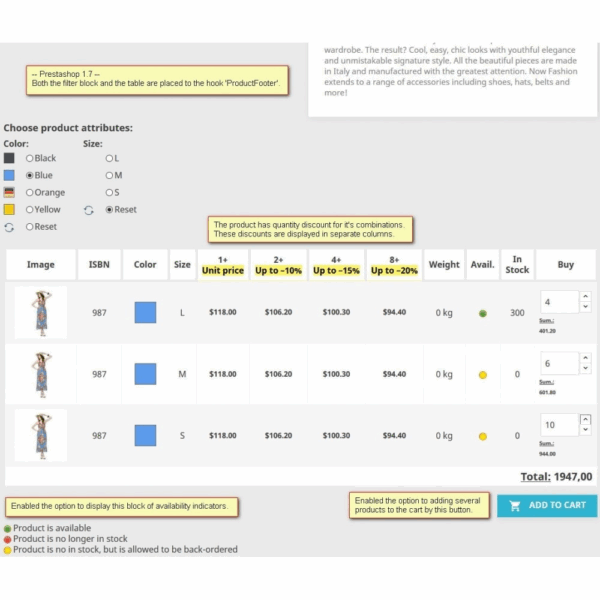The image size is (600, 600).
Task: Click the blue color square in the size L row
Action: (x=145, y=313)
